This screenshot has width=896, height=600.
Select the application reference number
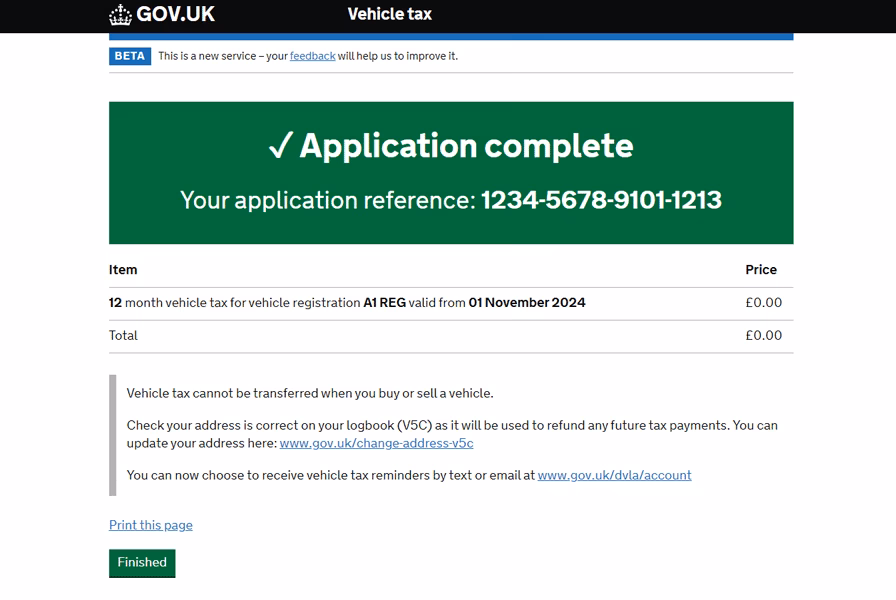(600, 200)
